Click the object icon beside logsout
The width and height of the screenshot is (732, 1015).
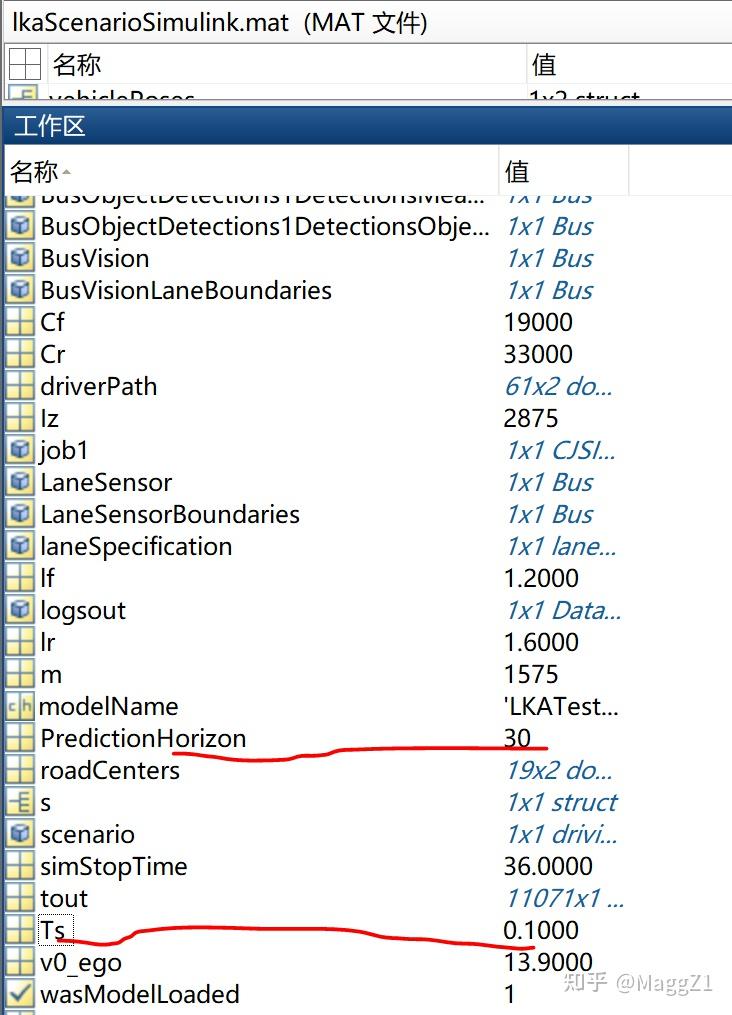pos(20,610)
